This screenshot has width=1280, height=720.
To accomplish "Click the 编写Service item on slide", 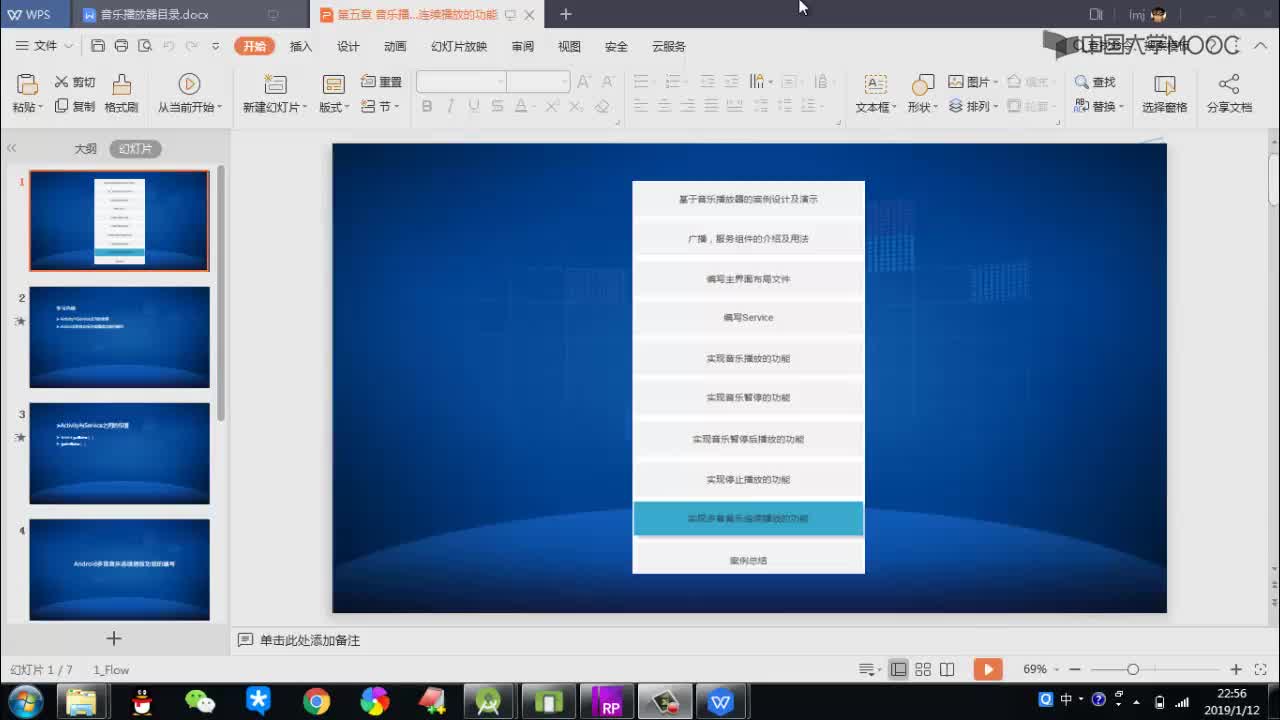I will (x=748, y=318).
